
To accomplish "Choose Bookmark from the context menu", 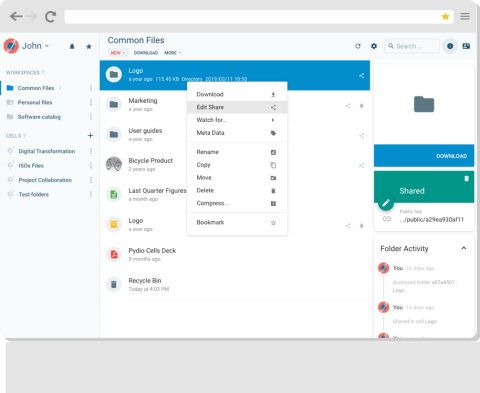I will [237, 222].
